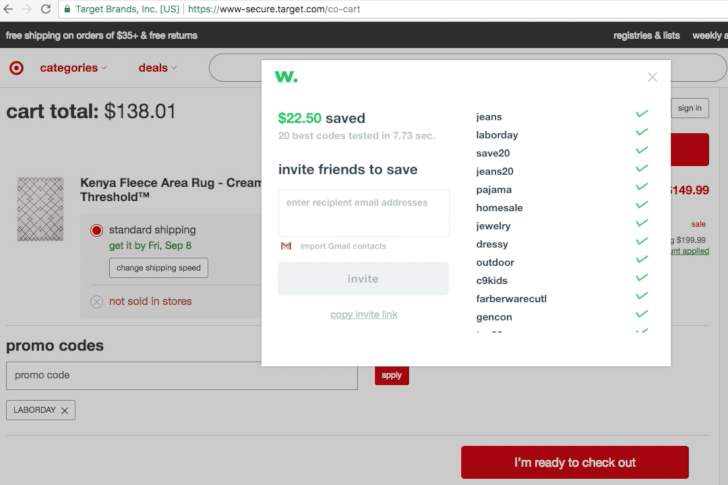Click the Gmail envelope icon
Image resolution: width=728 pixels, height=485 pixels.
point(286,246)
